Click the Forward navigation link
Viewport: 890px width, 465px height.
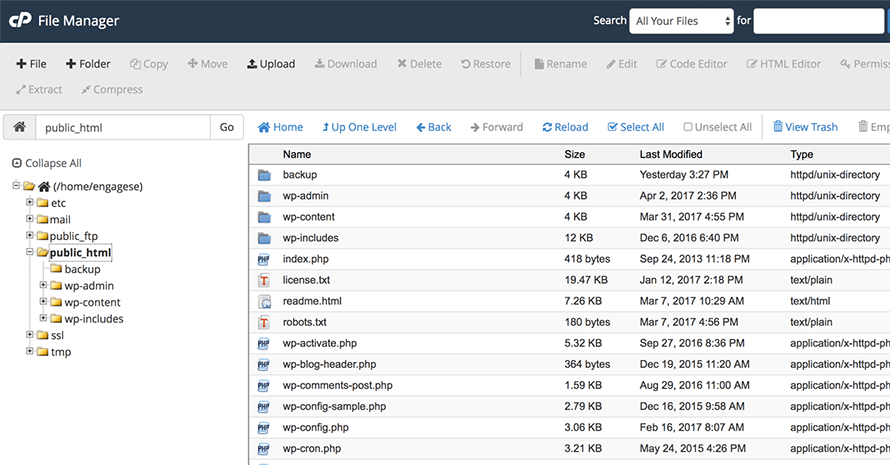point(497,127)
